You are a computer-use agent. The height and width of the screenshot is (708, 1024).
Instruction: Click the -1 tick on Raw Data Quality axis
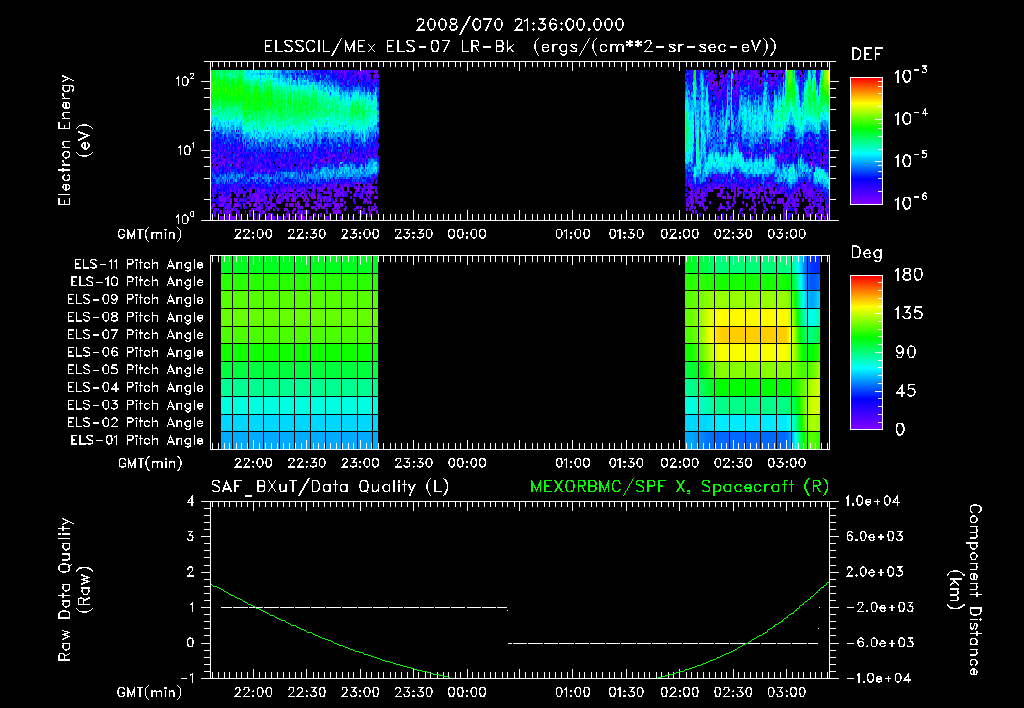[x=187, y=678]
